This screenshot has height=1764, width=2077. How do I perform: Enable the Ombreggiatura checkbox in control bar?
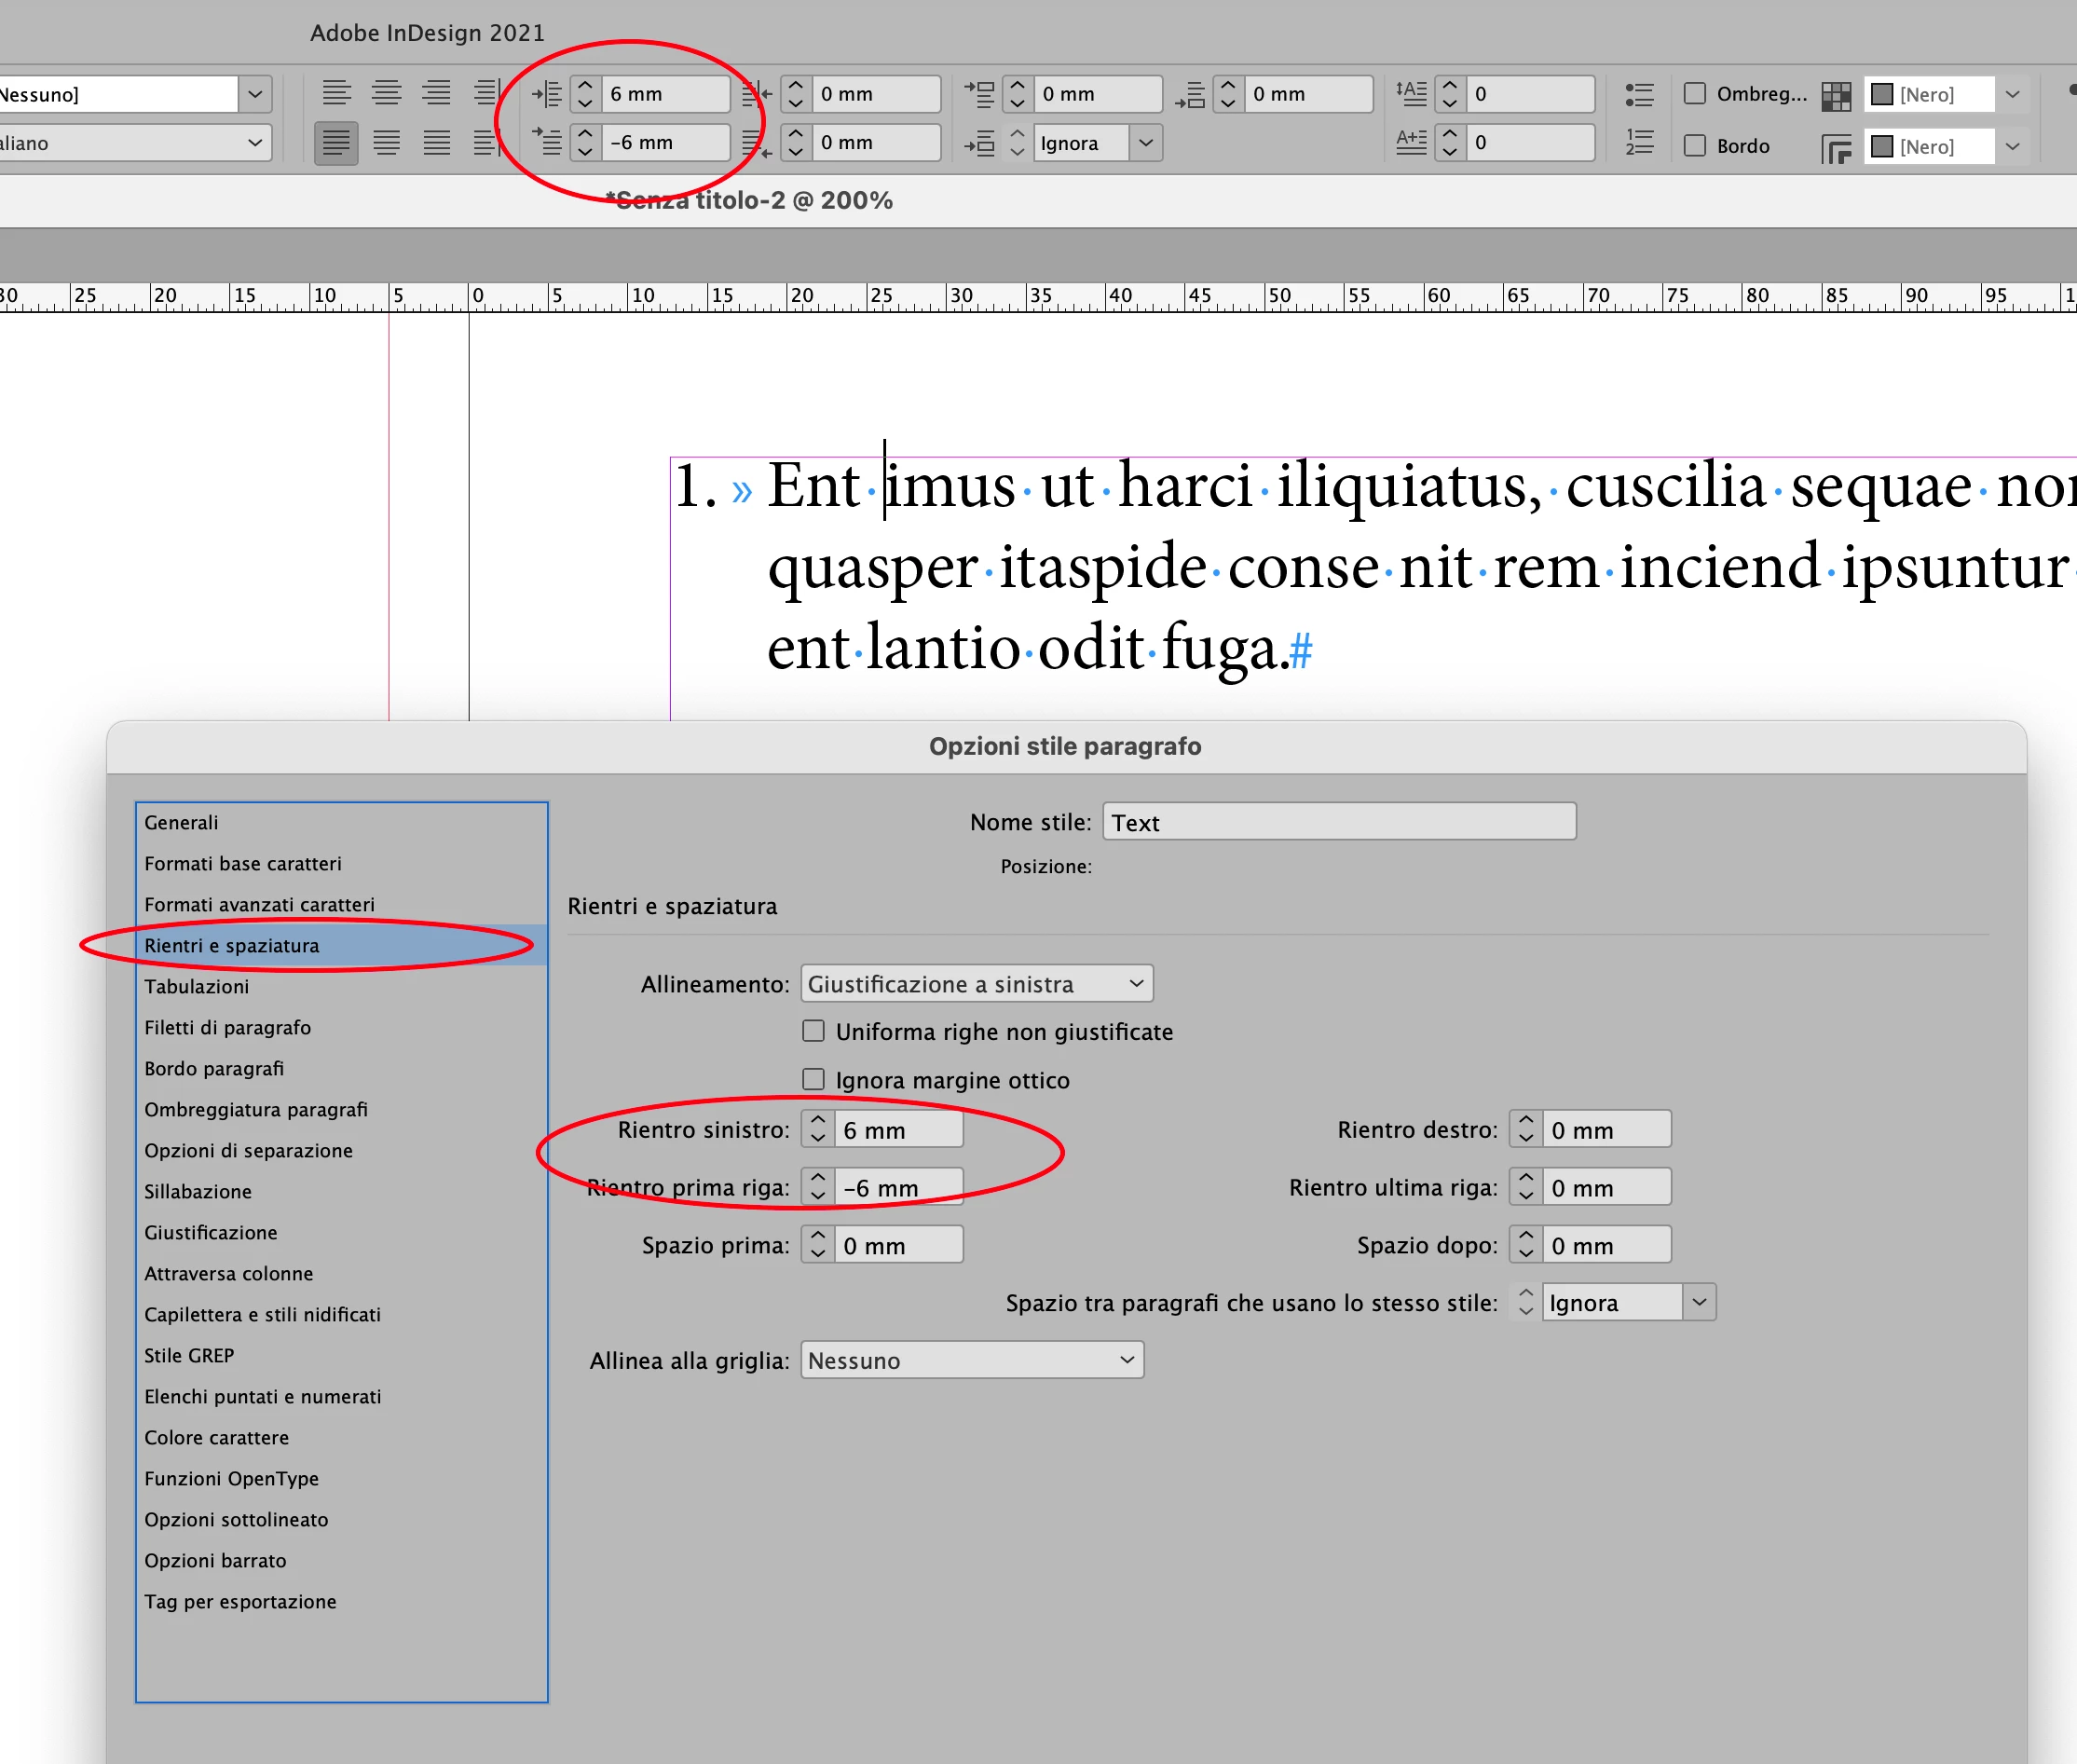[x=1695, y=93]
